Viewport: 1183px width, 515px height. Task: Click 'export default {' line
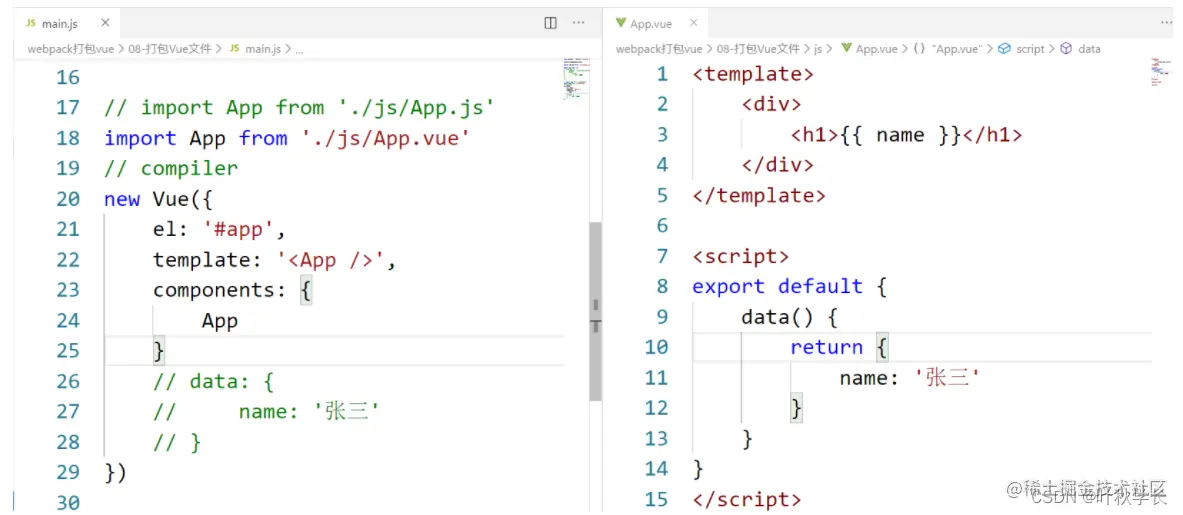pos(790,287)
